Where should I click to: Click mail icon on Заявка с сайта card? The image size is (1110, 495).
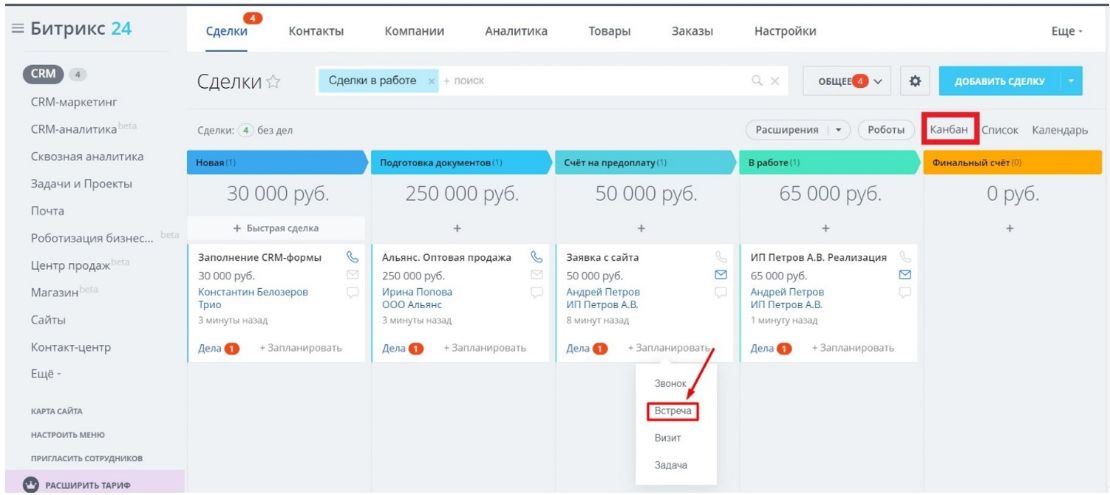pos(721,275)
